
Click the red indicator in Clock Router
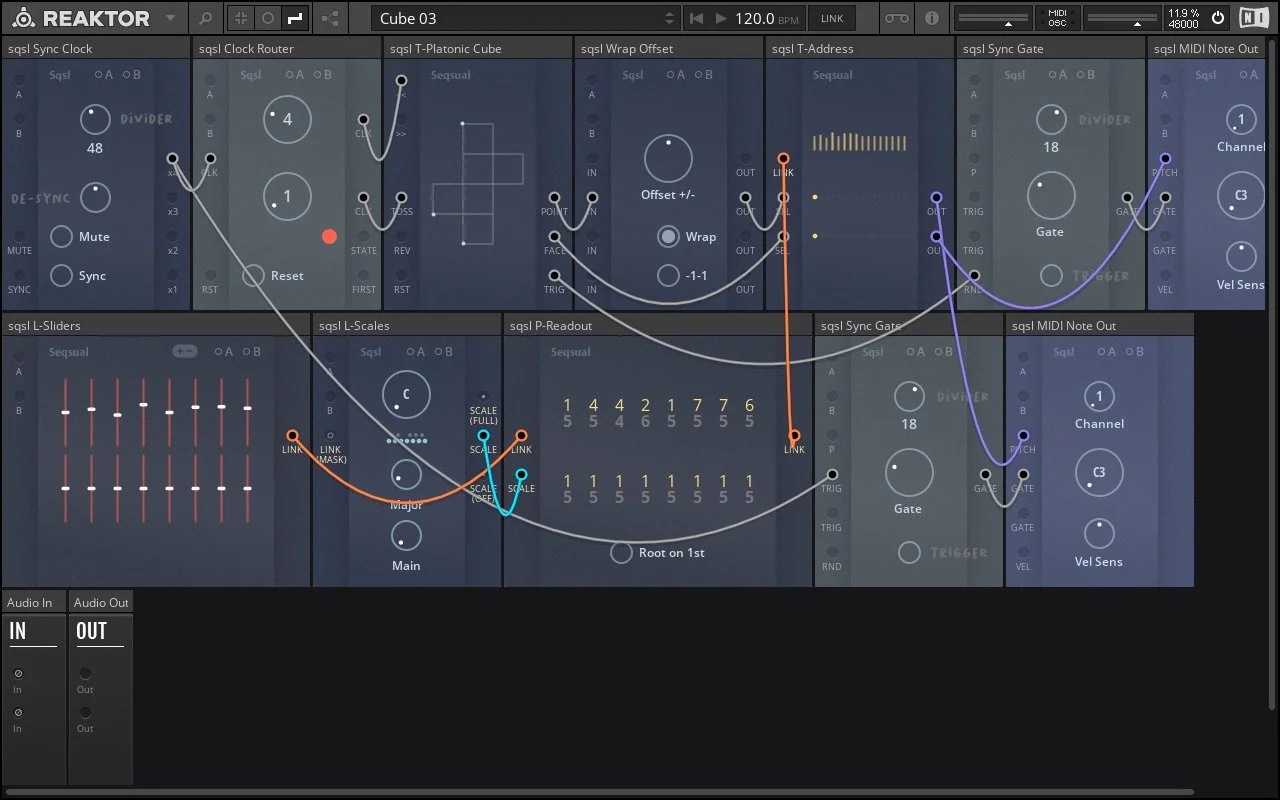tap(329, 237)
